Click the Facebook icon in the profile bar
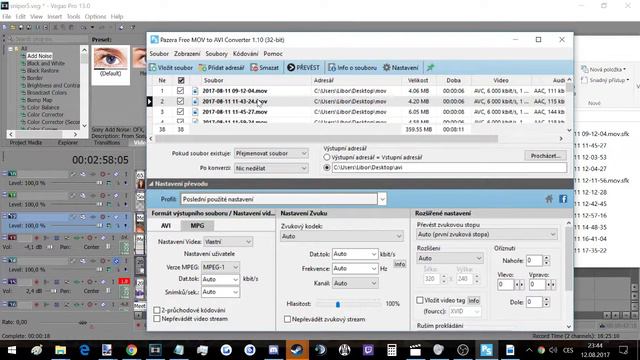The width and height of the screenshot is (640, 360). tap(563, 199)
